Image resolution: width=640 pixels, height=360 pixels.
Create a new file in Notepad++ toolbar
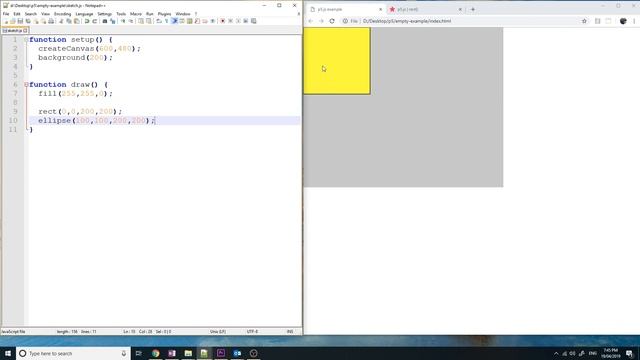click(6, 21)
